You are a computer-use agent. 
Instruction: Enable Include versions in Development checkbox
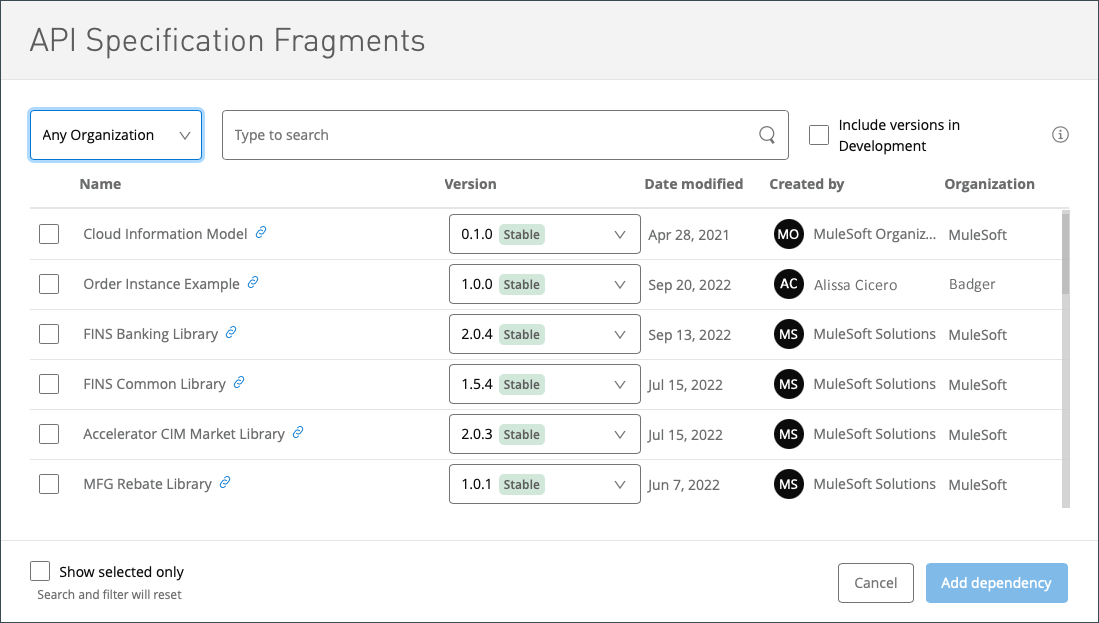[819, 135]
